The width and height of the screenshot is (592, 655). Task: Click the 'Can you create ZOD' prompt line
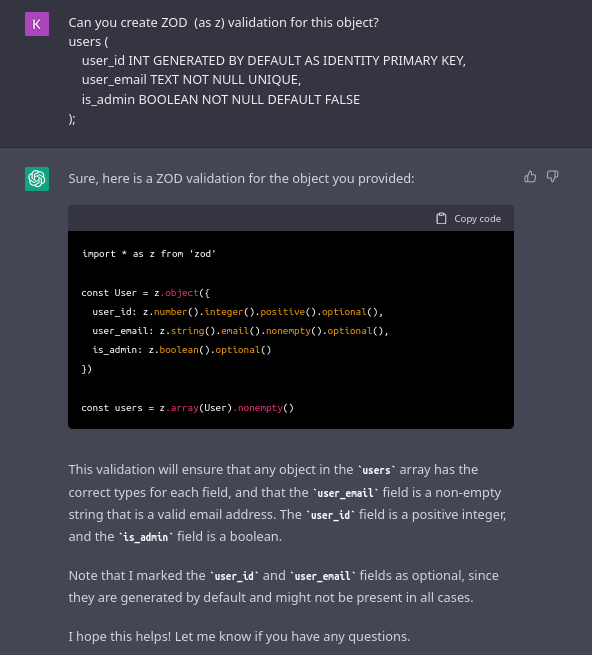[x=224, y=23]
